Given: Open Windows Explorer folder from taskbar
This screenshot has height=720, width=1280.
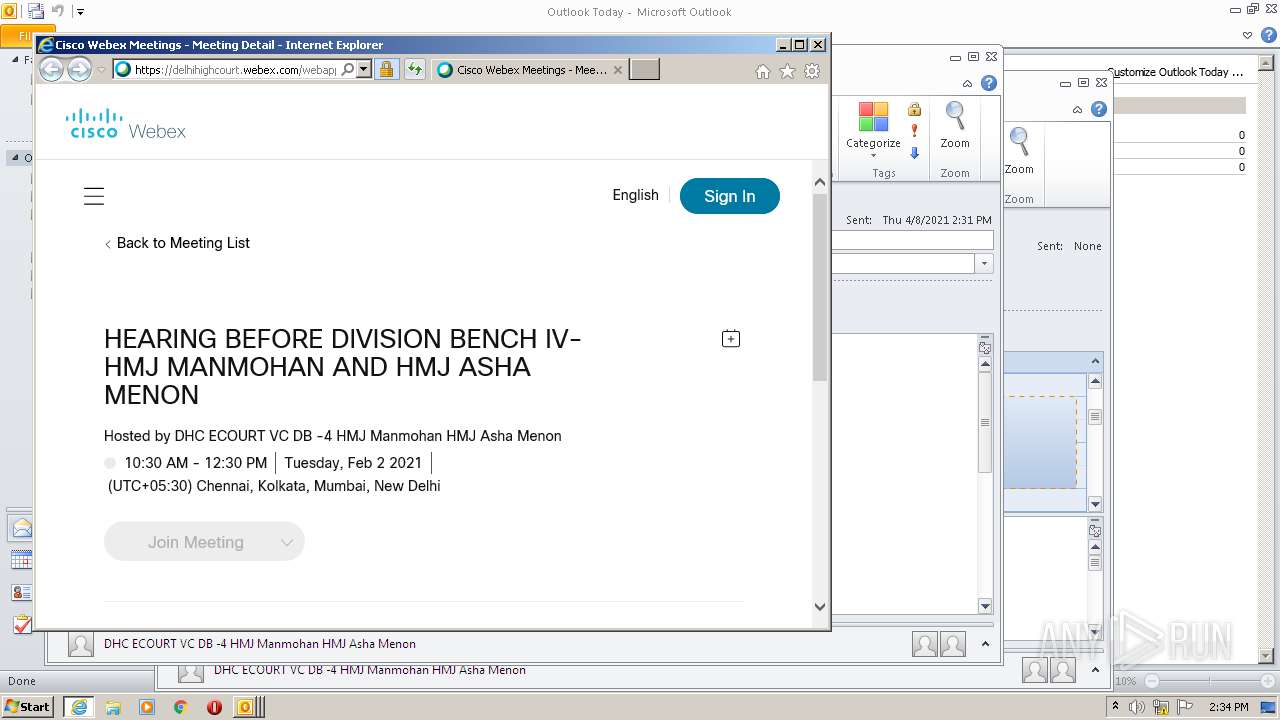Looking at the screenshot, I should (x=113, y=707).
